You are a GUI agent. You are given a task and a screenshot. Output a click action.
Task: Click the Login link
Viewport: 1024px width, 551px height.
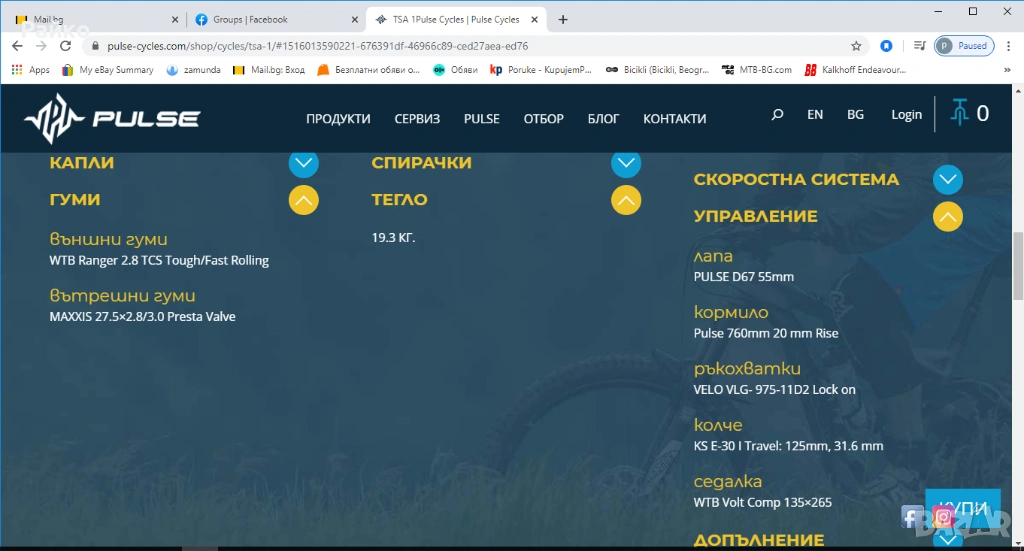906,114
